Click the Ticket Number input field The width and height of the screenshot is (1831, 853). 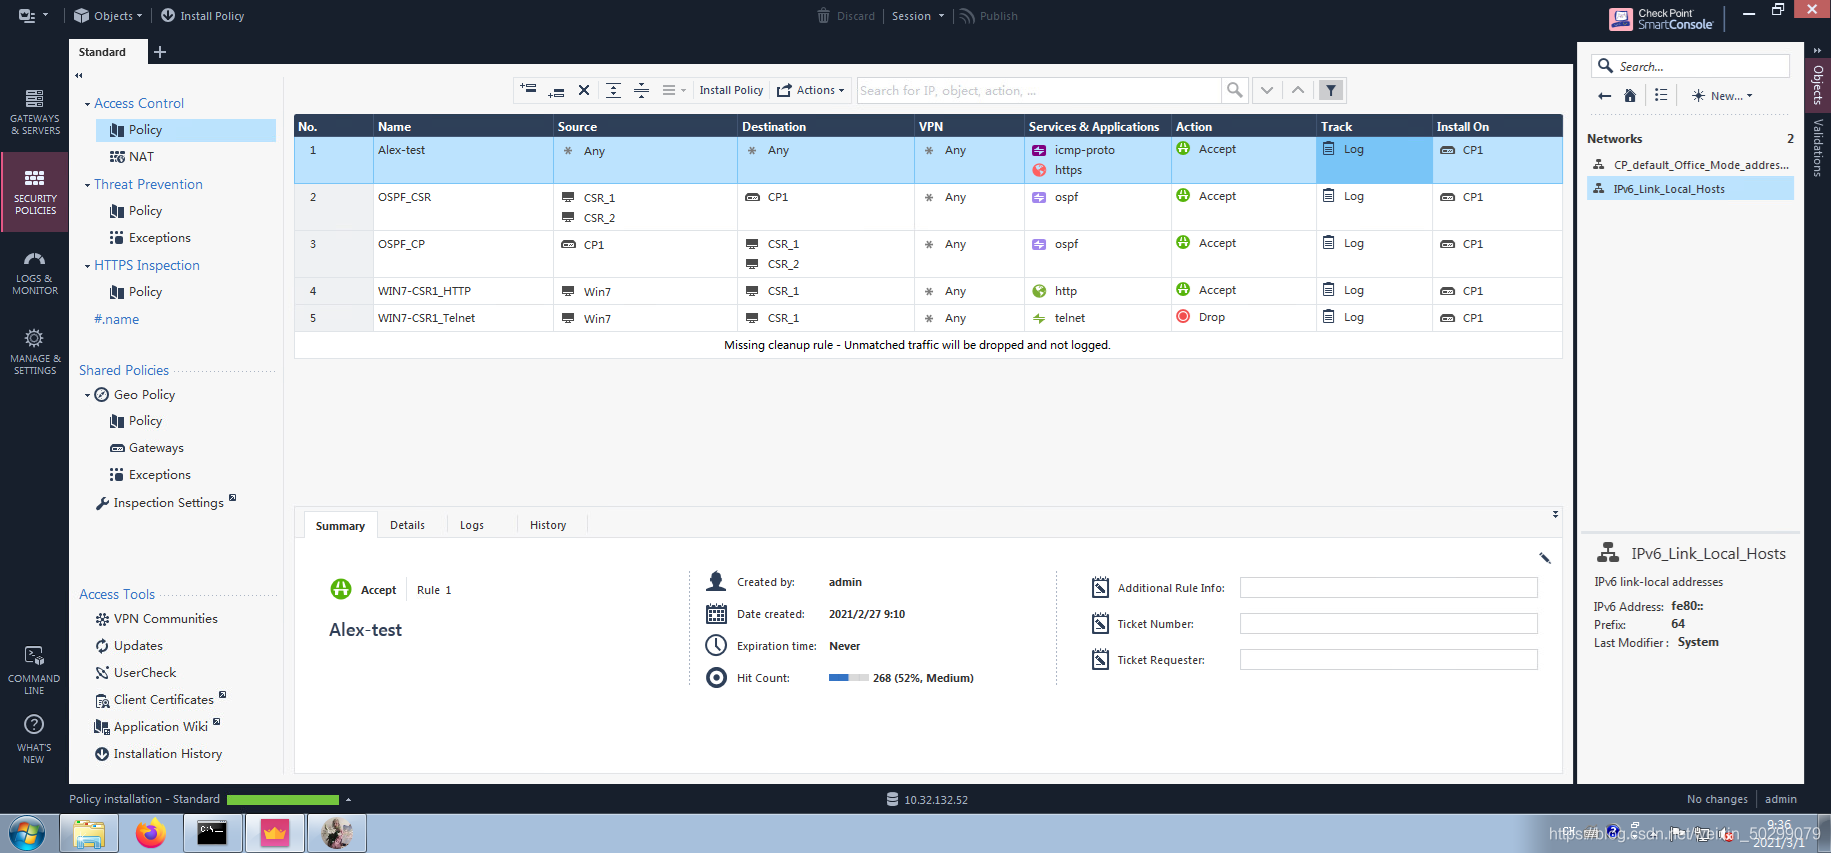1388,624
